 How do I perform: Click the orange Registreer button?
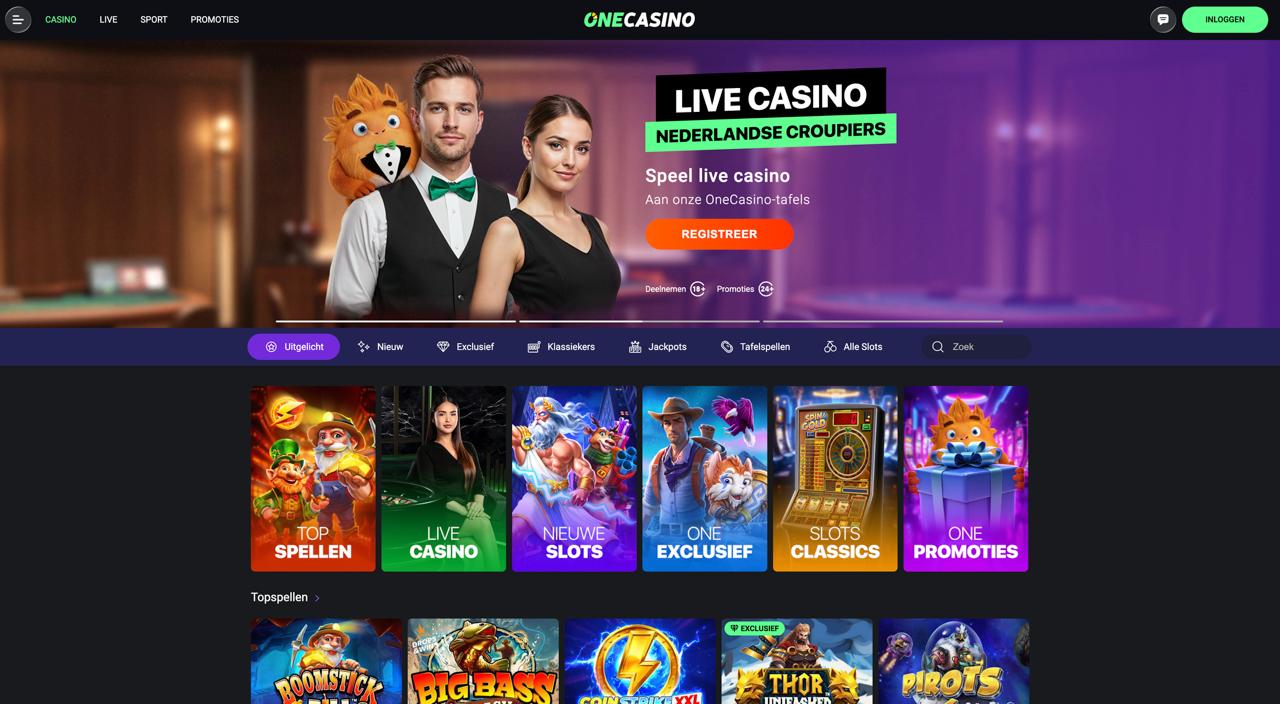(719, 234)
